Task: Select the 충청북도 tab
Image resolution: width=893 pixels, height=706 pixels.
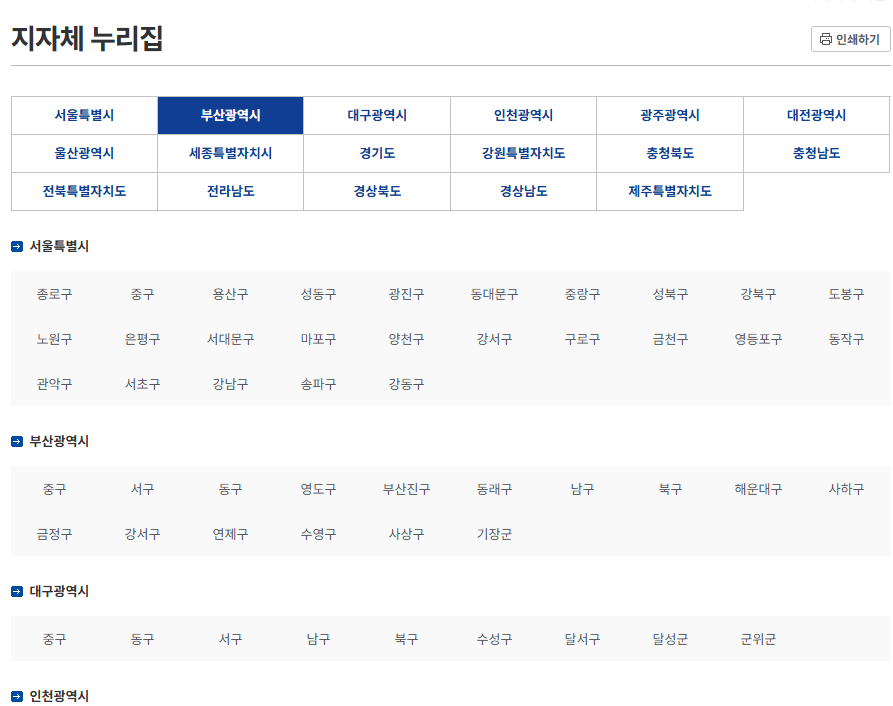Action: (x=670, y=153)
